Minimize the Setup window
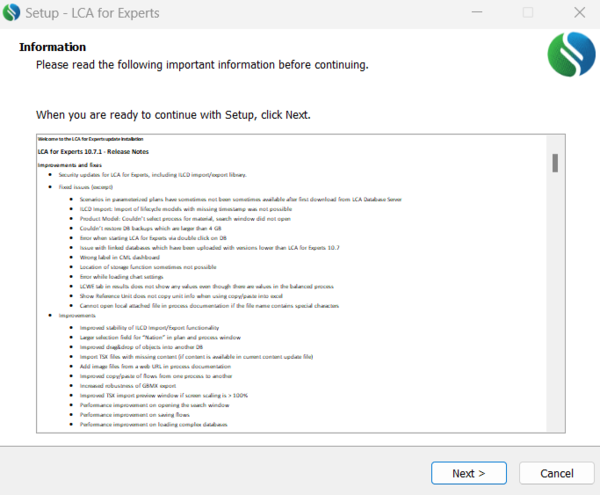The height and width of the screenshot is (495, 600). click(x=477, y=13)
